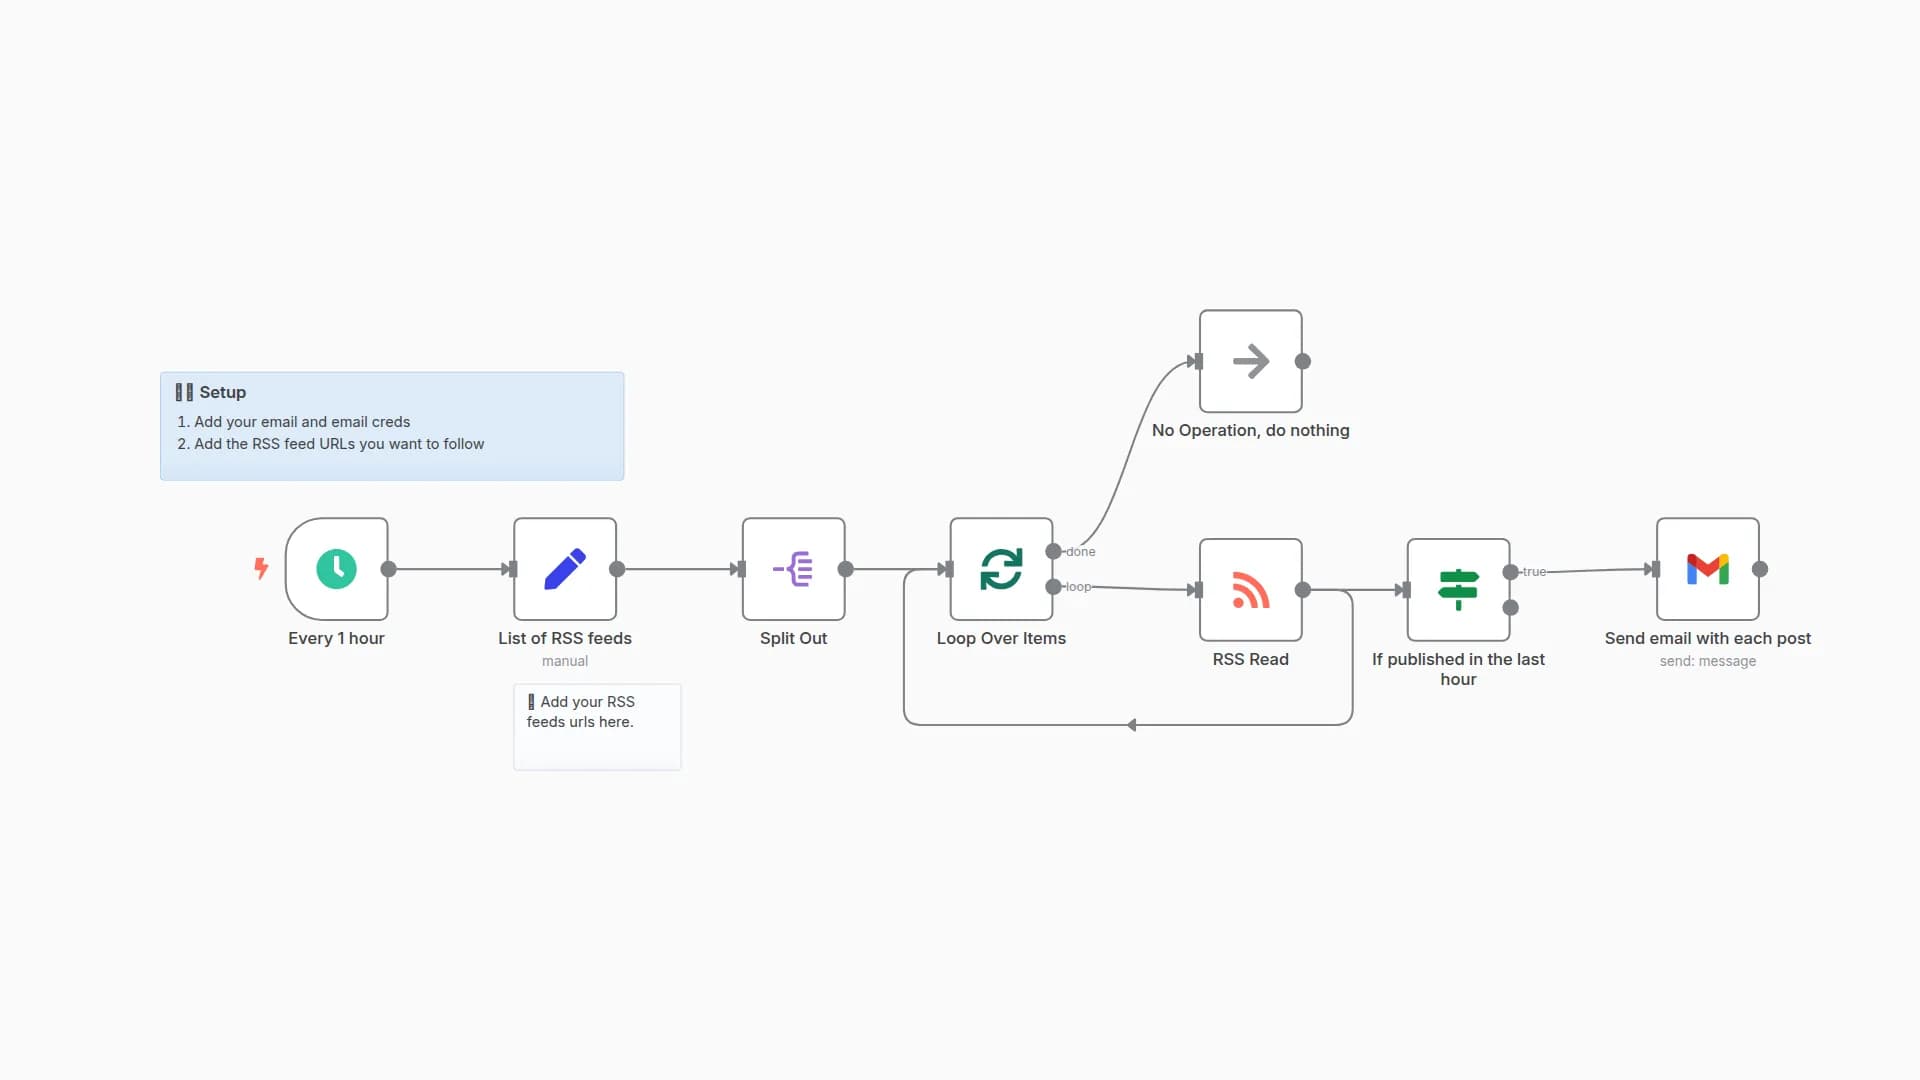Select the No Operation arrow node

click(1251, 361)
